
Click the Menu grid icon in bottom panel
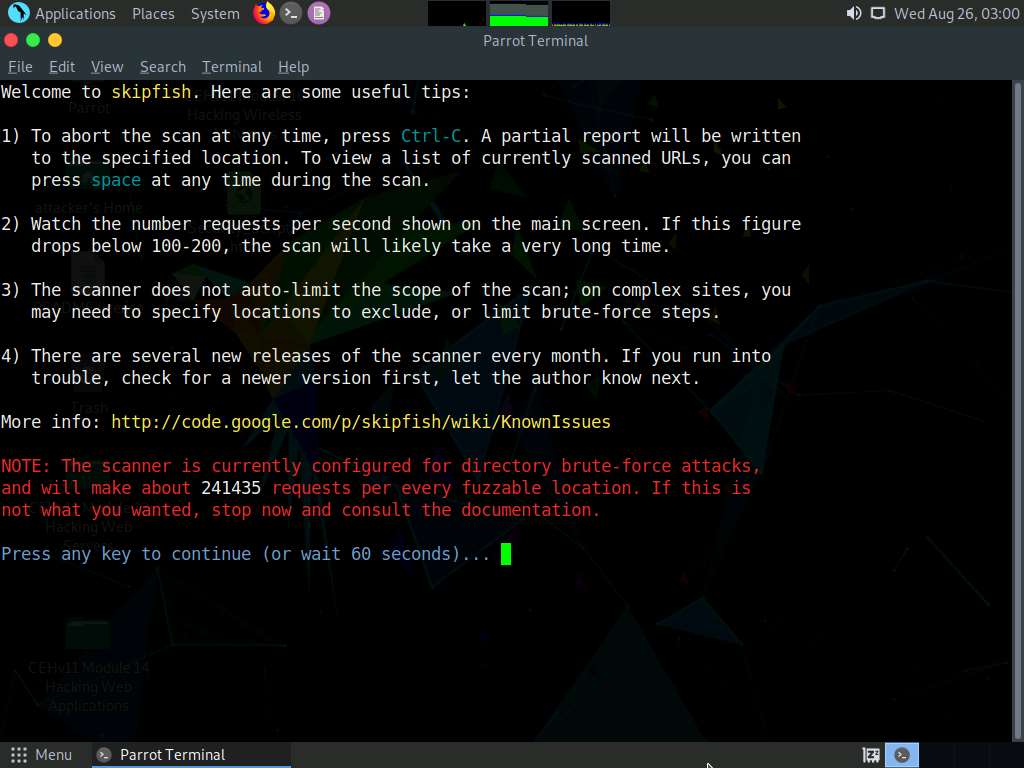[19, 755]
